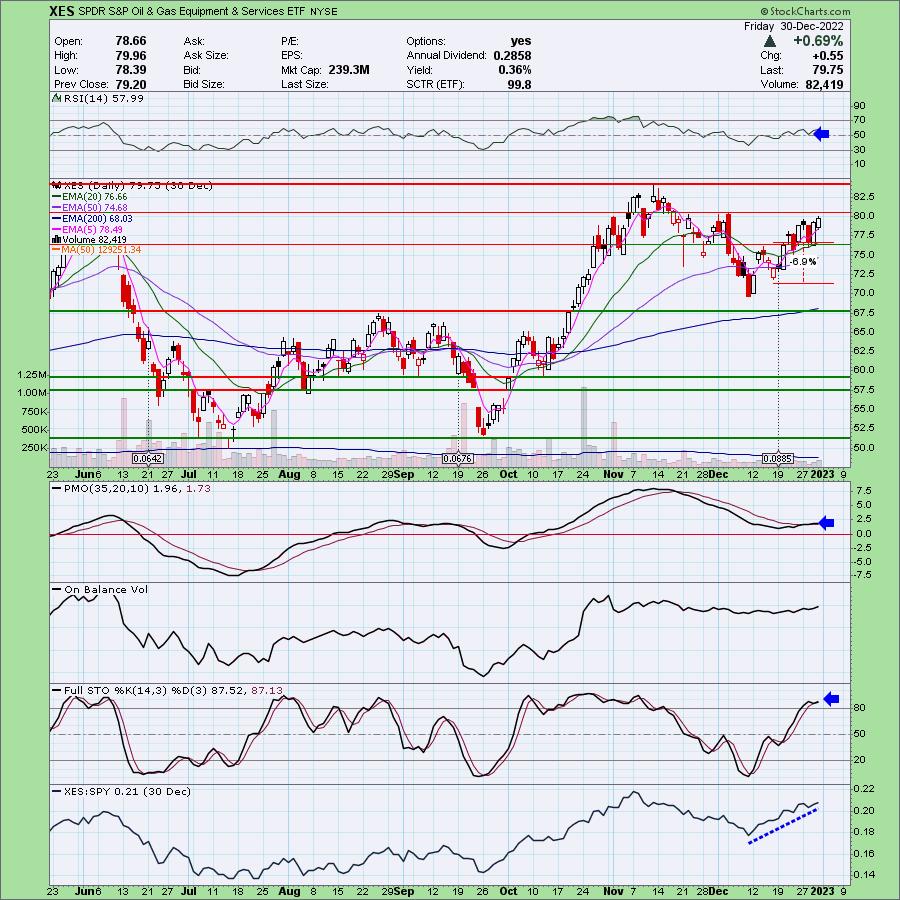Click the Prev Close value 79.20

pos(131,84)
